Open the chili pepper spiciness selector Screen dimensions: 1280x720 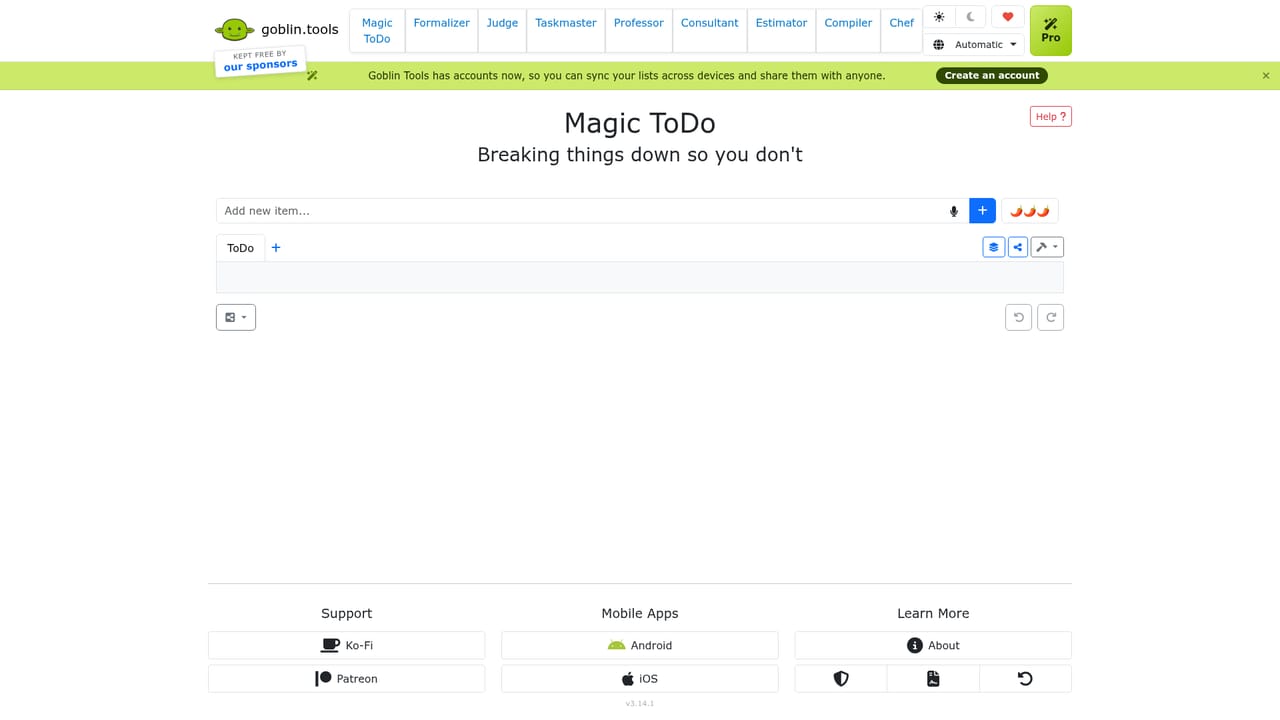1030,211
